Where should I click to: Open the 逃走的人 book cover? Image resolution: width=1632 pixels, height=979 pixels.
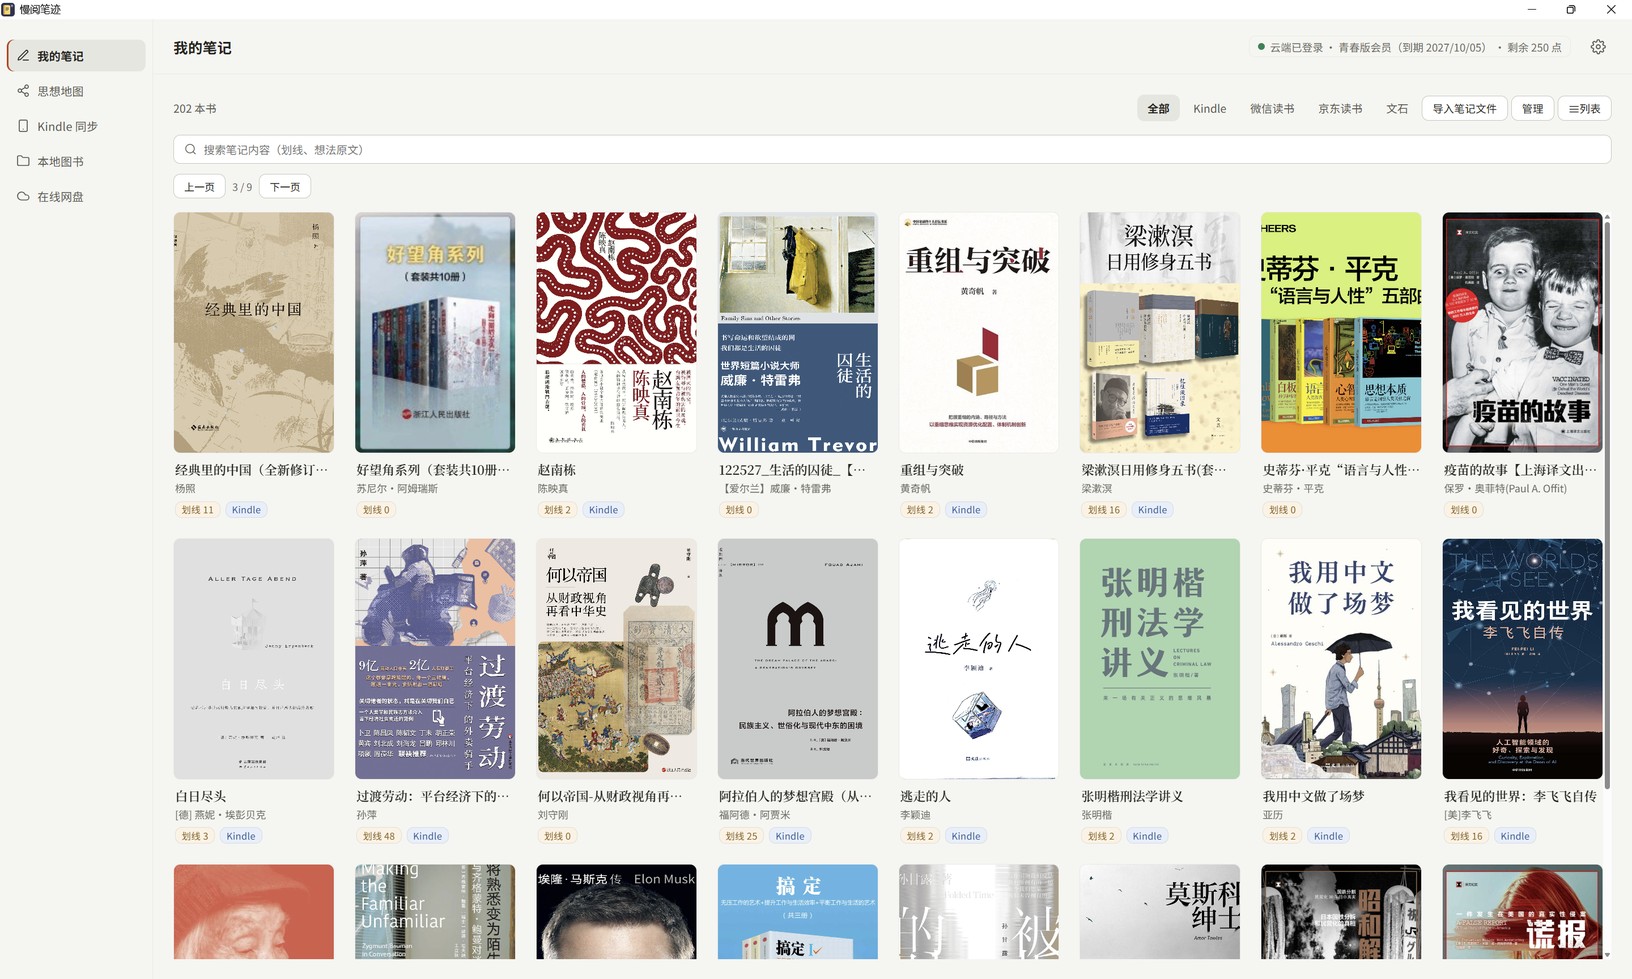978,659
